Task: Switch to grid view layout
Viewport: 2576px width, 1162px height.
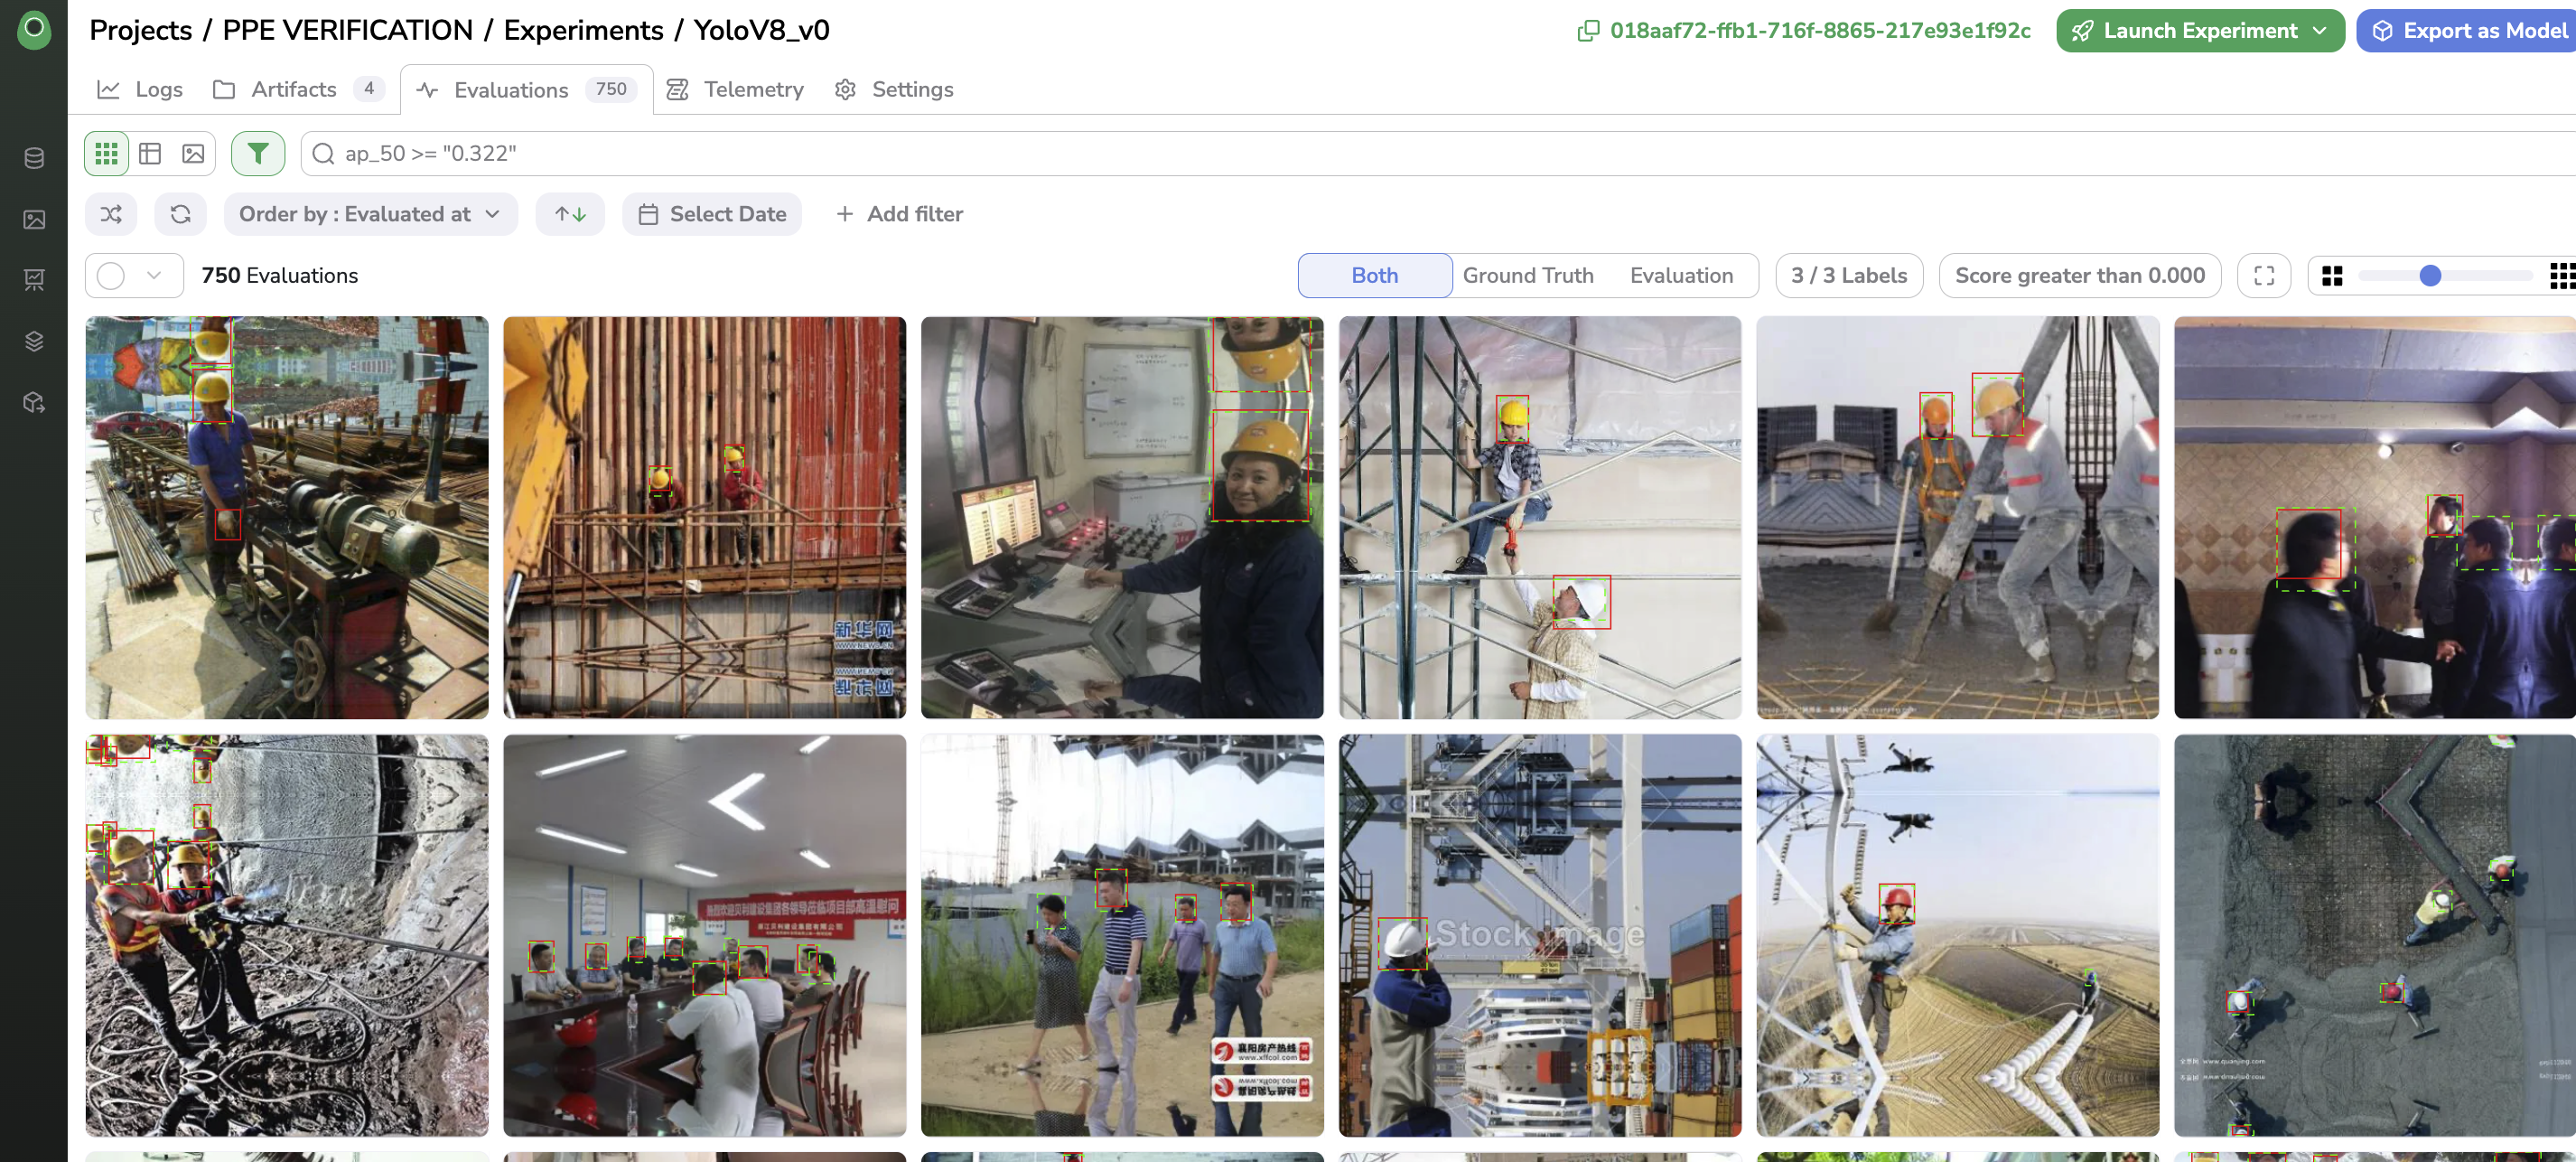Action: tap(106, 154)
